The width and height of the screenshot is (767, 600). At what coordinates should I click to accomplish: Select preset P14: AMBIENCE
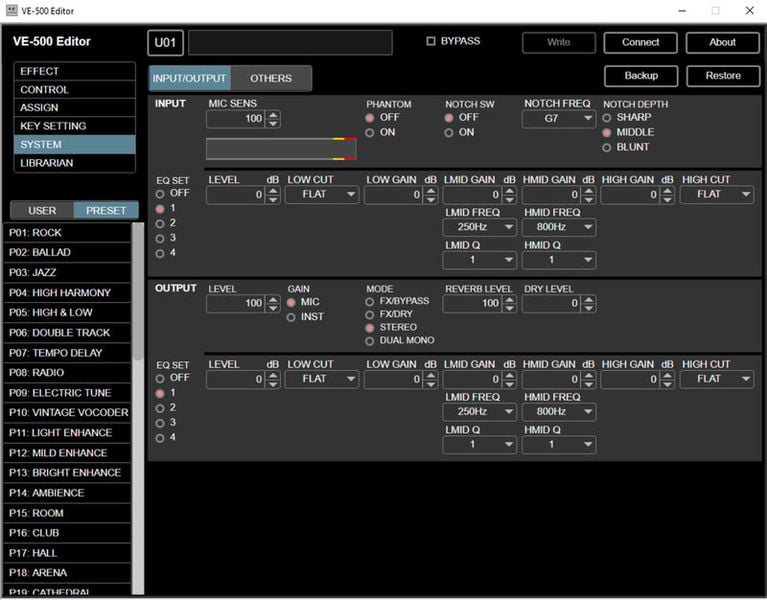(67, 493)
